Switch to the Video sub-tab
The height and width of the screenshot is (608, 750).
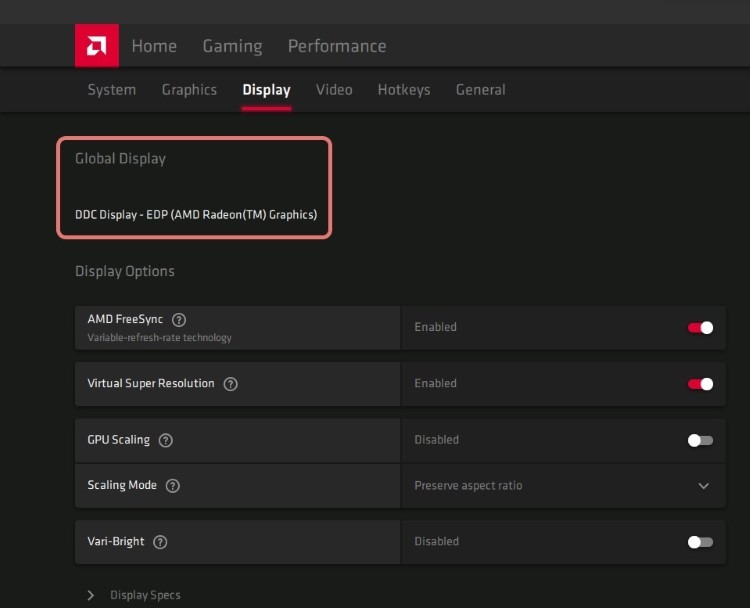pos(334,89)
